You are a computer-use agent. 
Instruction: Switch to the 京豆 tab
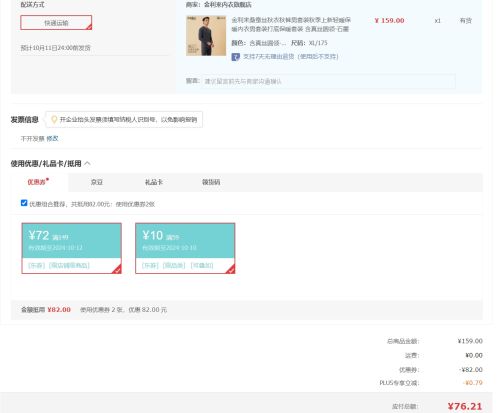(97, 182)
